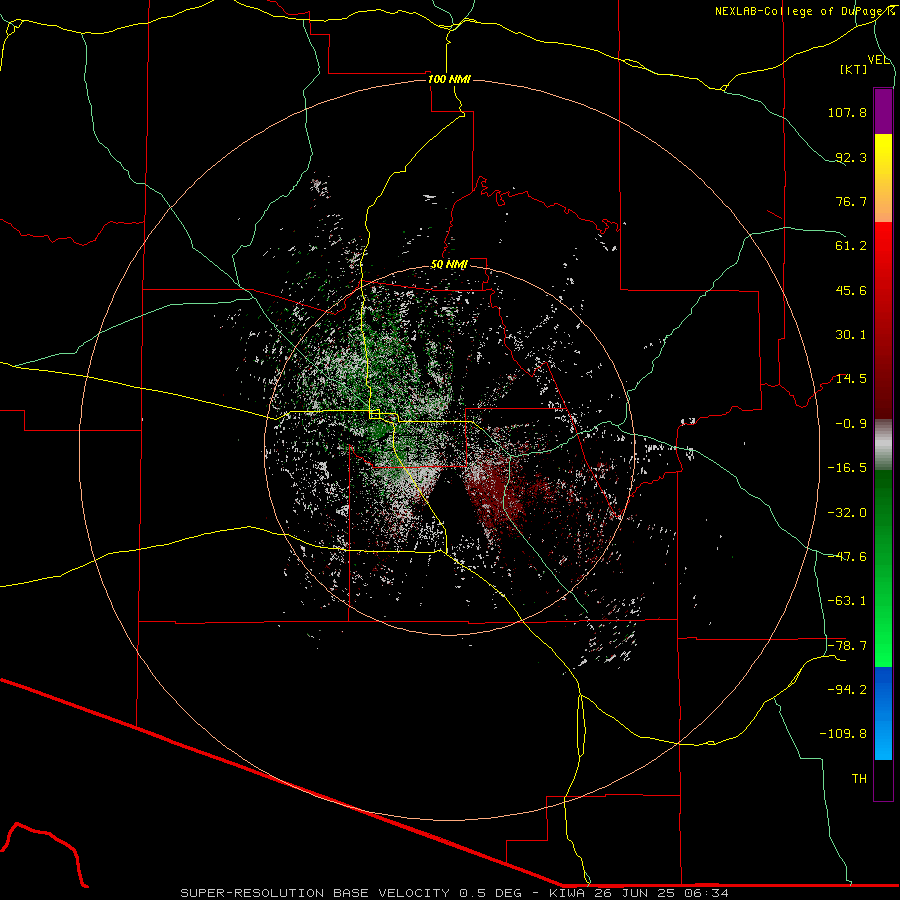Select the -109.8 velocity scale label

(x=843, y=734)
